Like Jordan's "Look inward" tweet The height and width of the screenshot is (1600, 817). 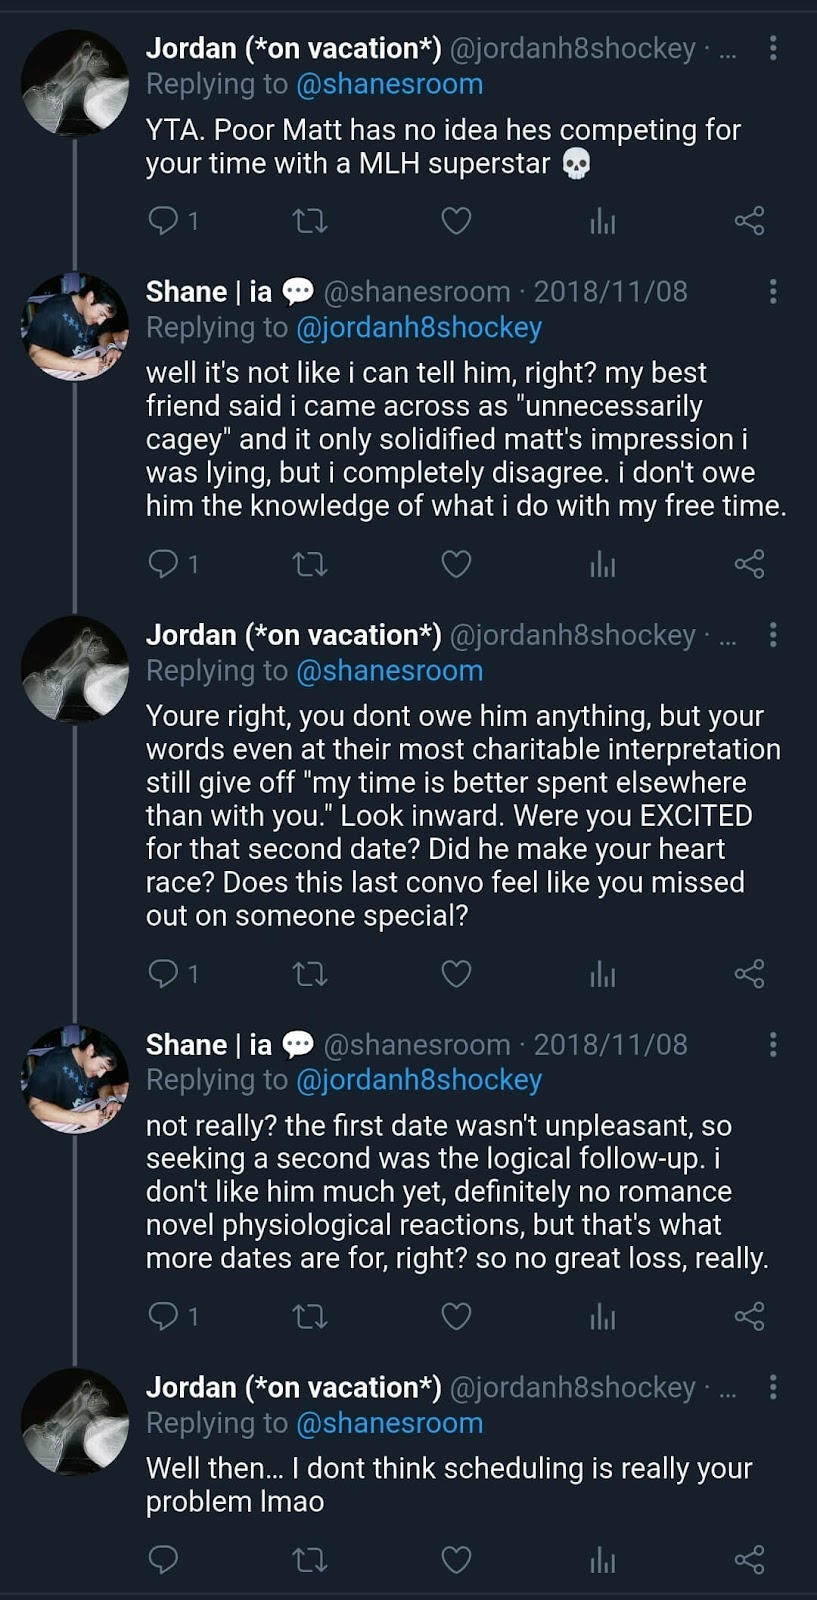(x=456, y=974)
